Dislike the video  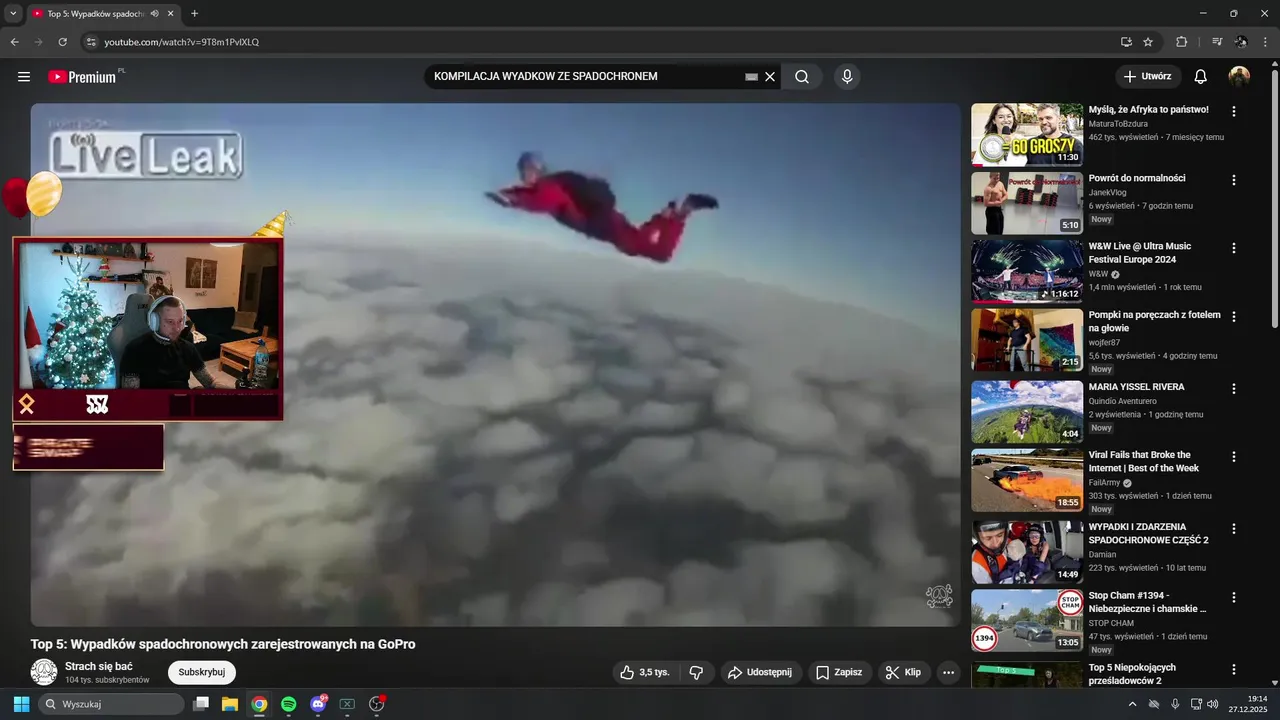click(697, 672)
